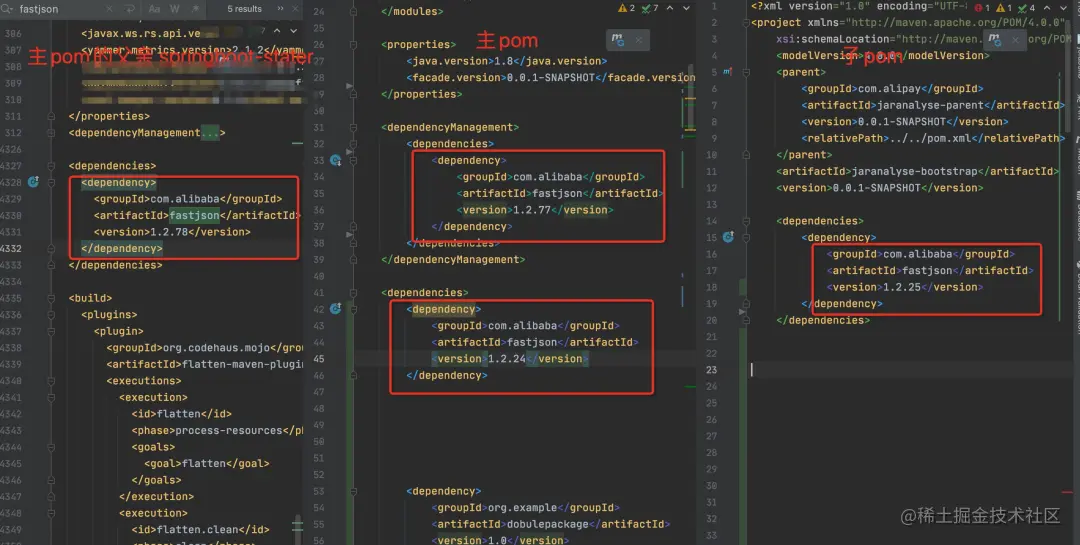Load Maven changes in middle editor
Image resolution: width=1080 pixels, height=545 pixels.
coord(618,40)
